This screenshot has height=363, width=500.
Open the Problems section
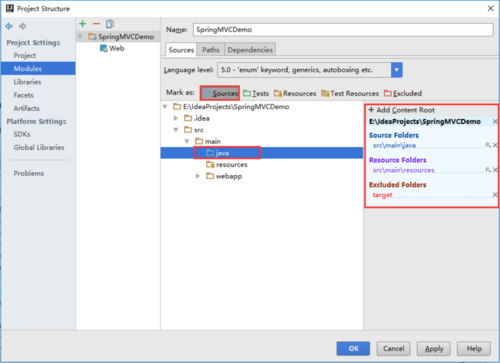click(x=29, y=173)
